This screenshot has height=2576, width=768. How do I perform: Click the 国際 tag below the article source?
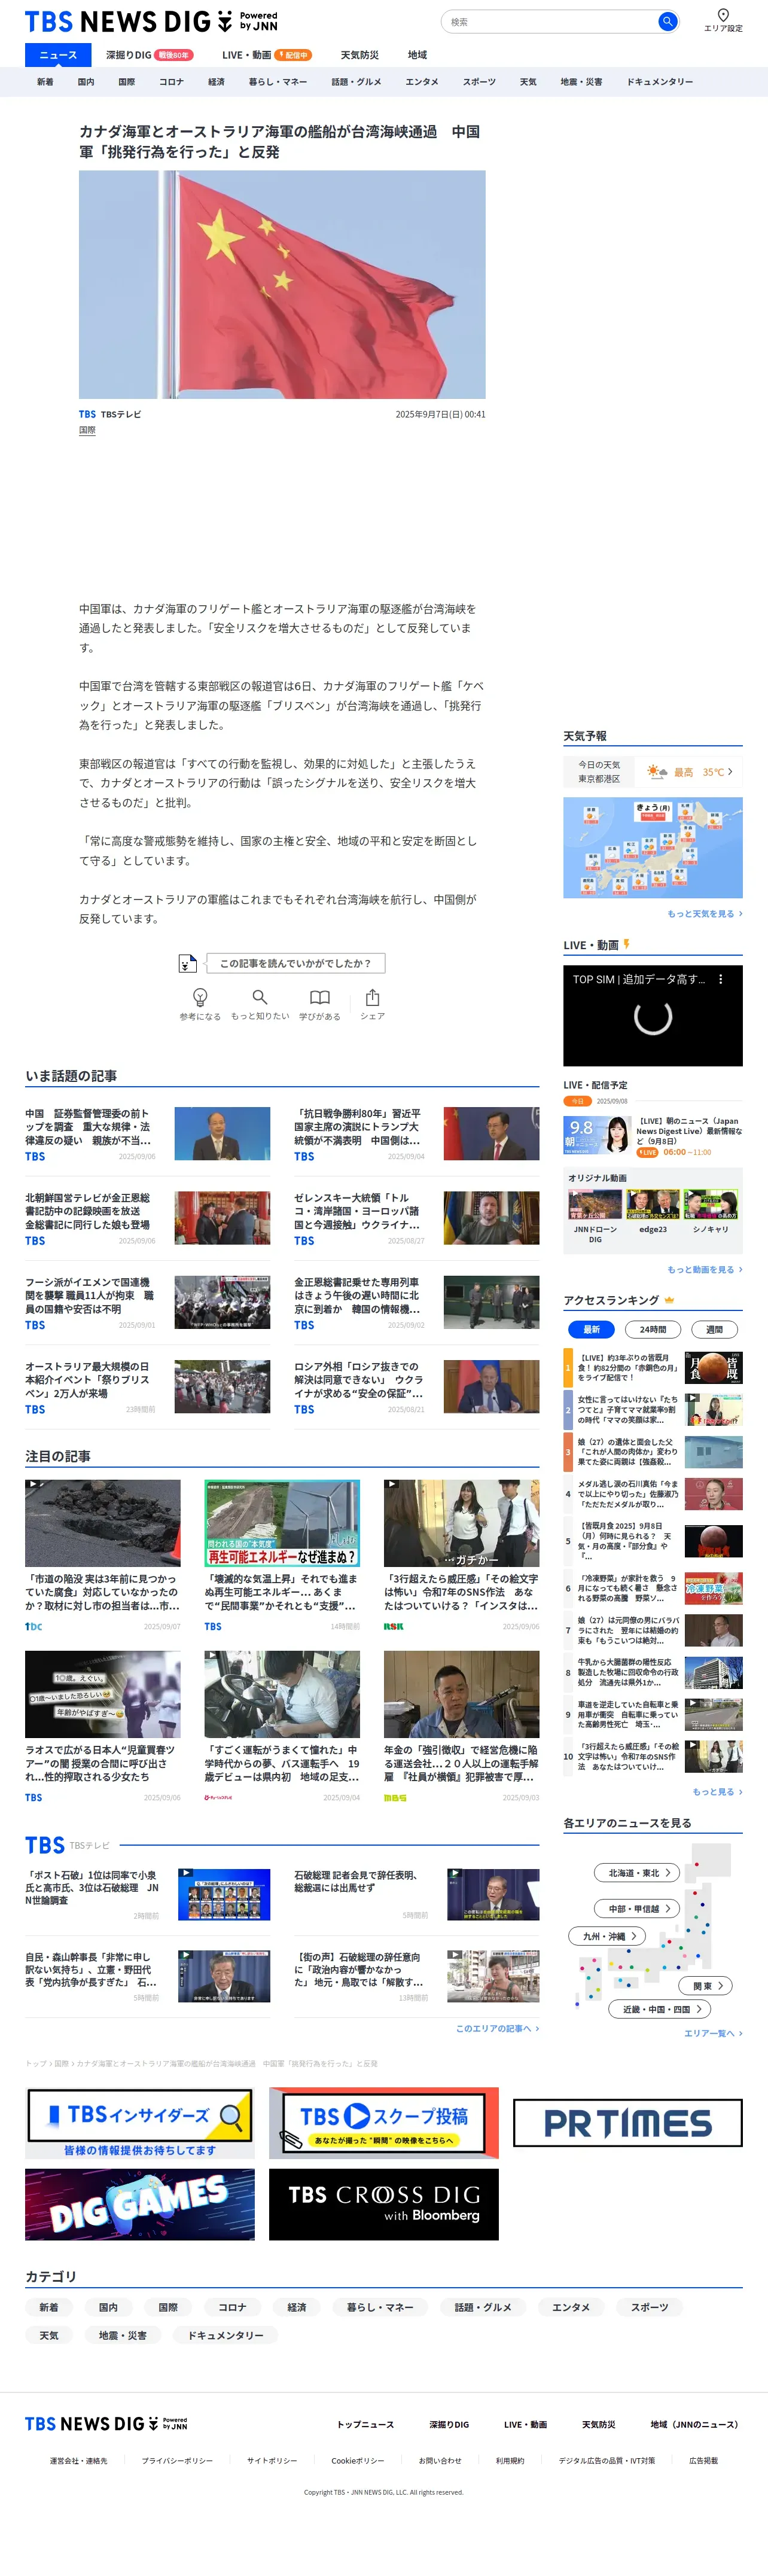coord(87,430)
